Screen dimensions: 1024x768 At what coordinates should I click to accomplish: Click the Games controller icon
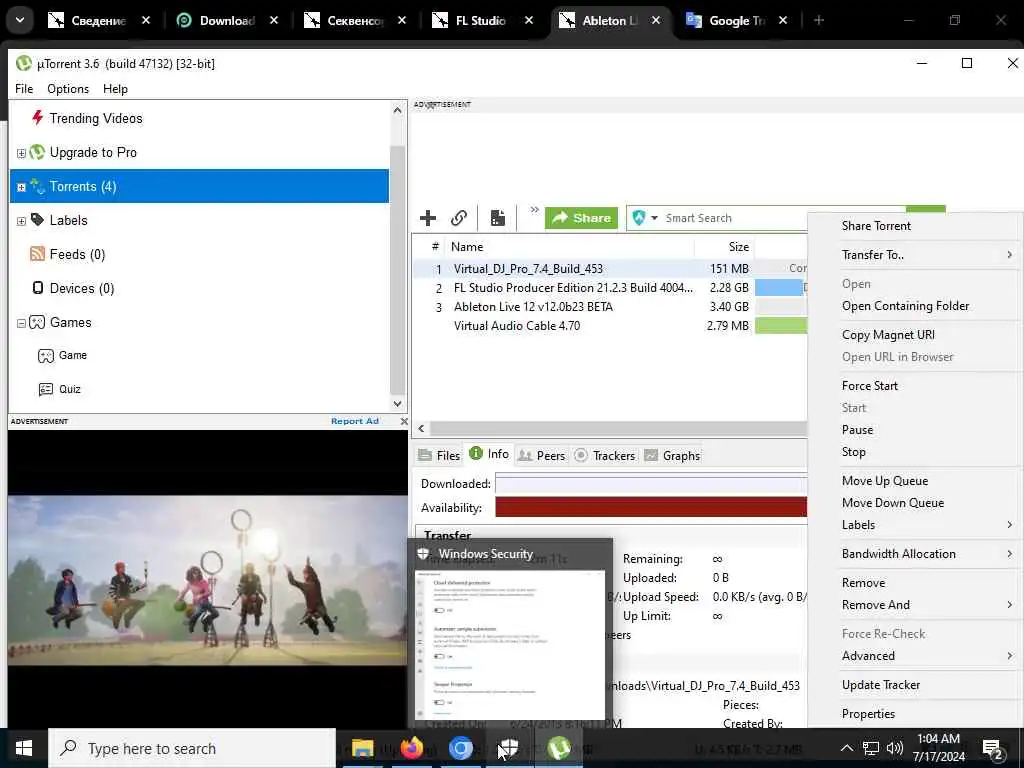pyautogui.click(x=37, y=322)
